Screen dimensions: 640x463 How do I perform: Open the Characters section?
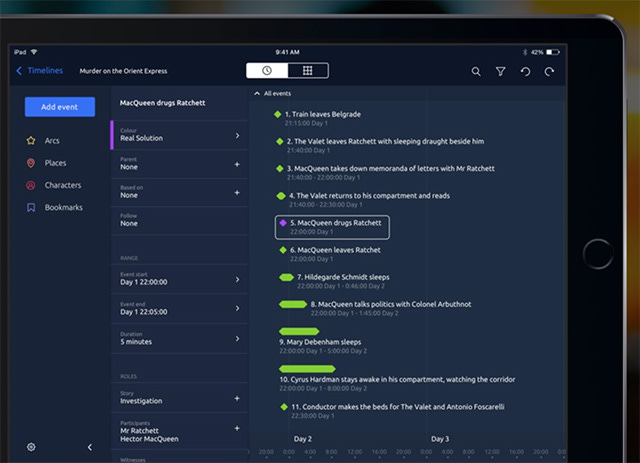tap(62, 185)
